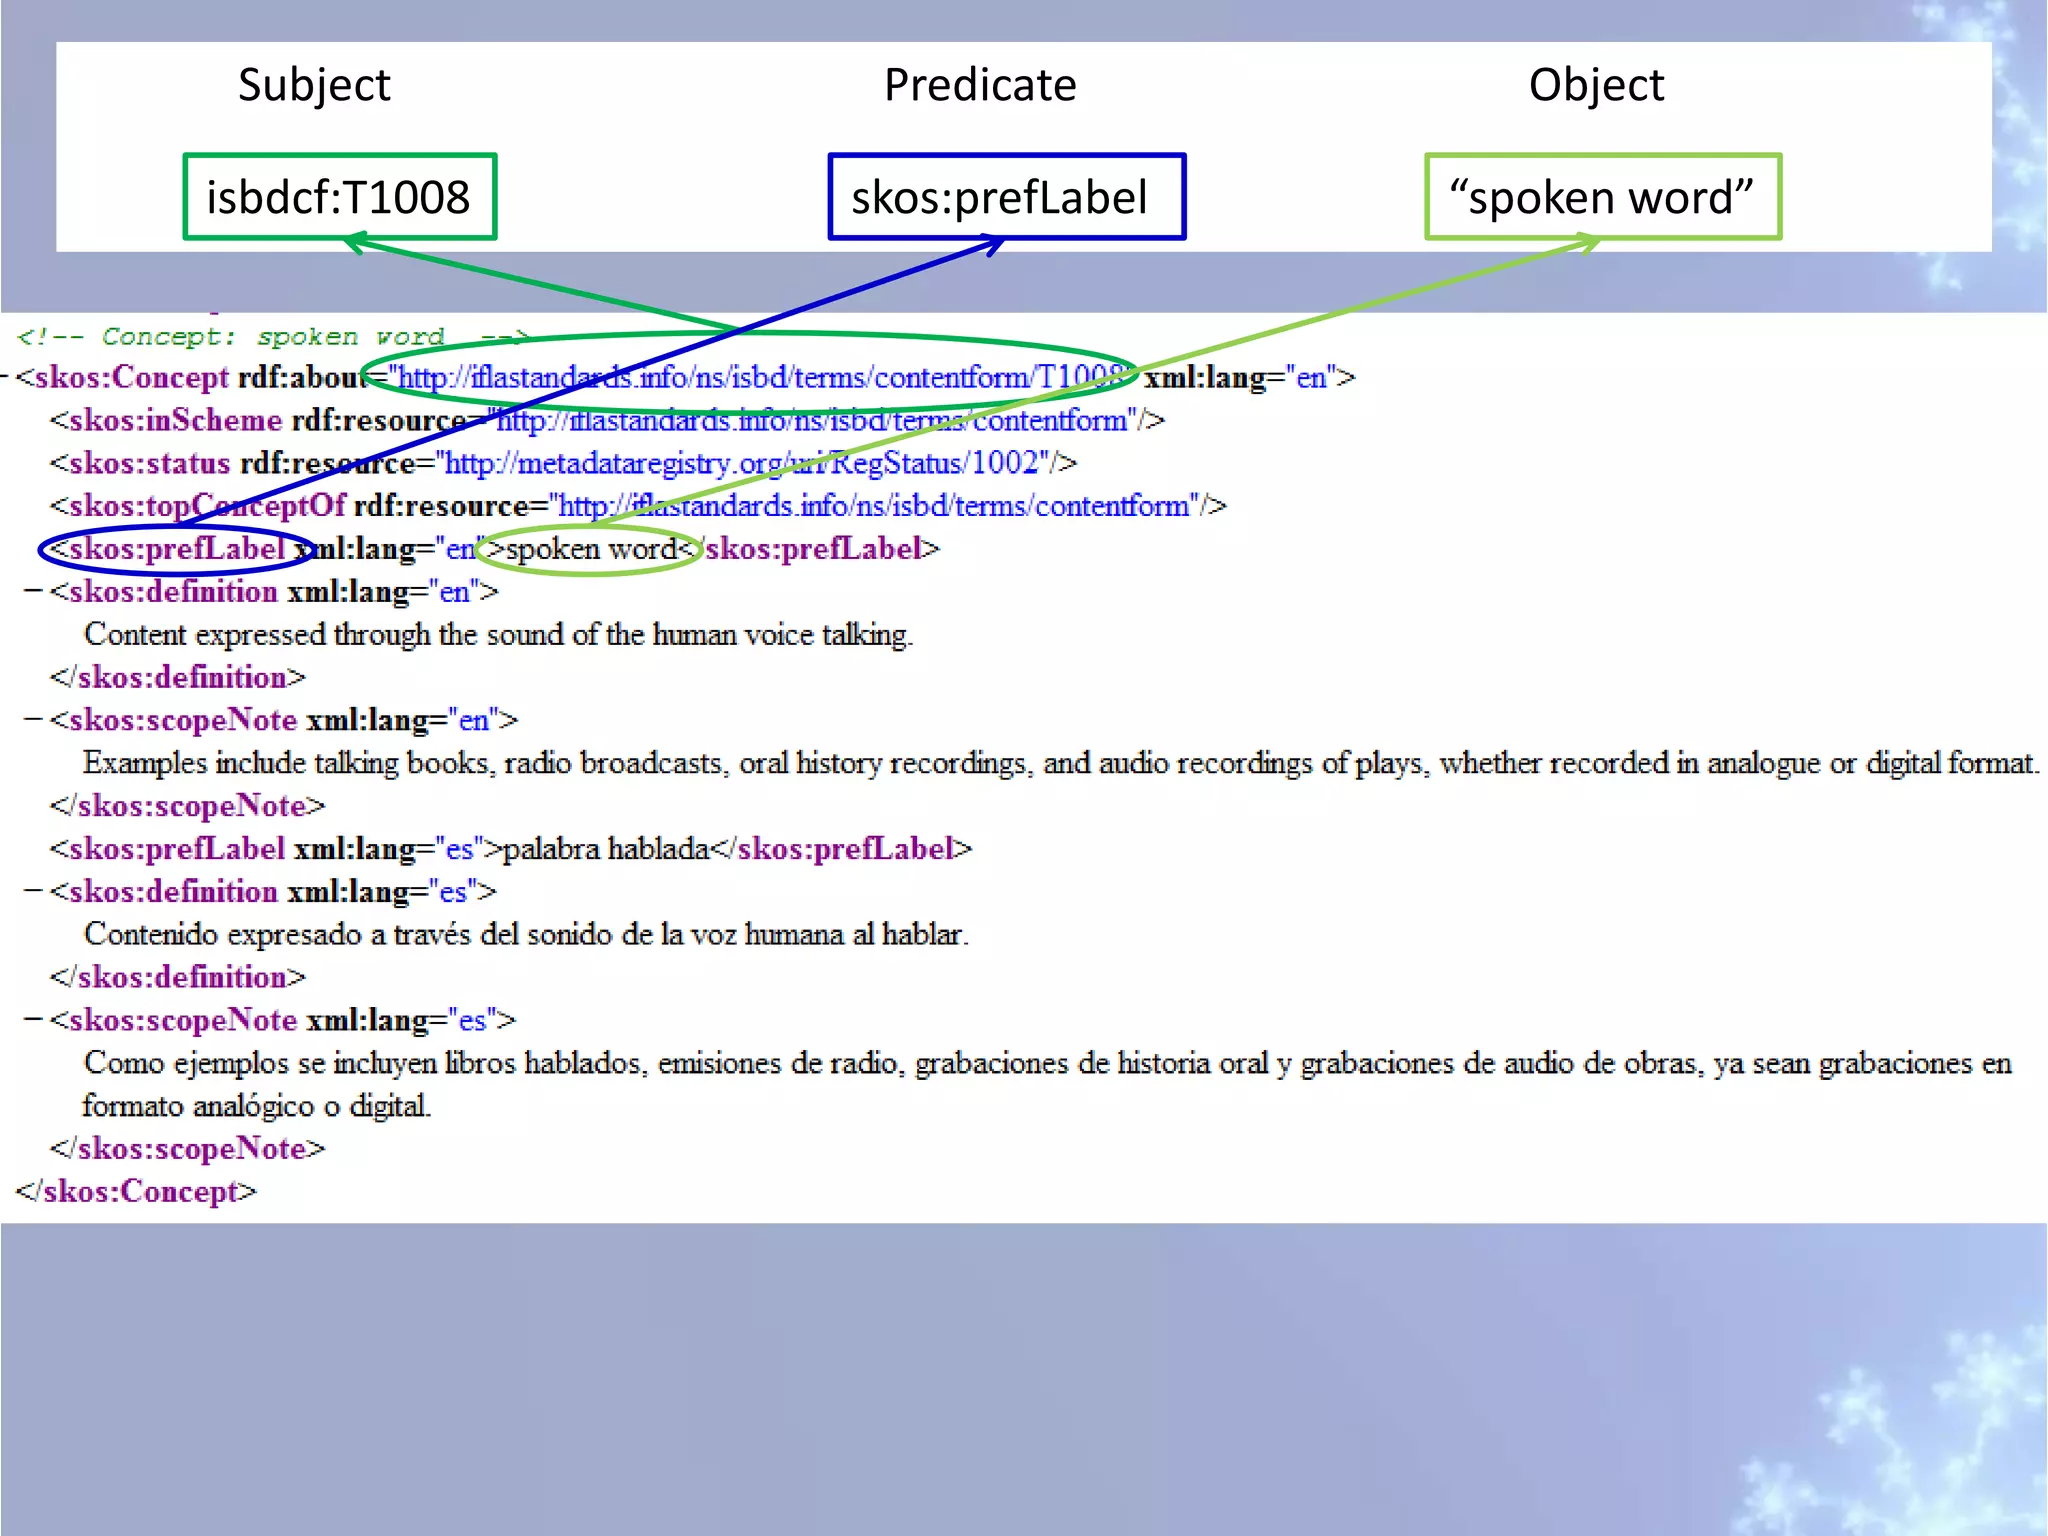Collapse the Spanish skos:scopeNote element
The image size is (2048, 1536).
tap(33, 1019)
